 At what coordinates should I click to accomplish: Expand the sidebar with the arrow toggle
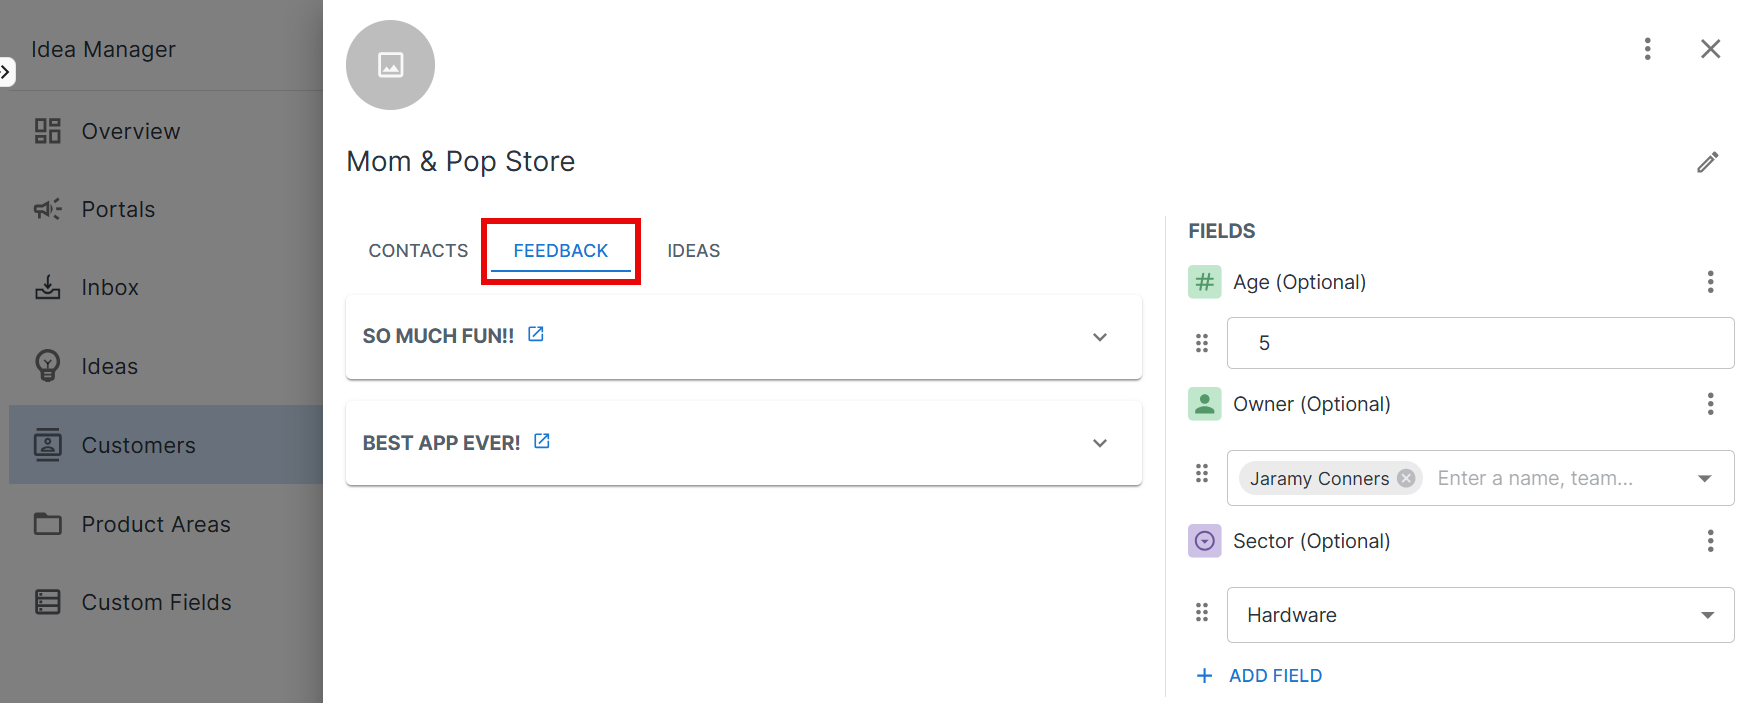(x=6, y=72)
